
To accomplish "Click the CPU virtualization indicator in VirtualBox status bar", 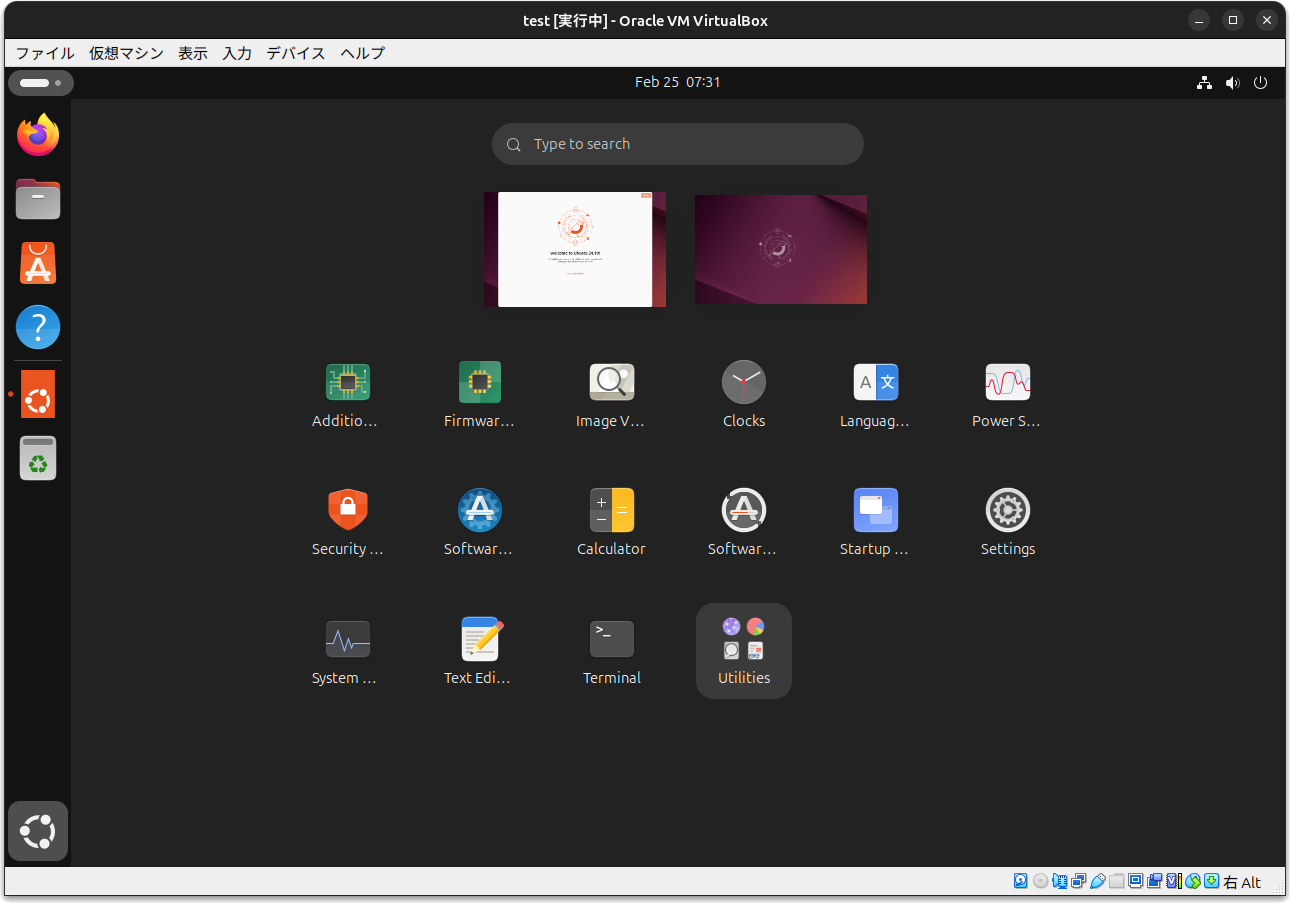I will tap(1174, 881).
